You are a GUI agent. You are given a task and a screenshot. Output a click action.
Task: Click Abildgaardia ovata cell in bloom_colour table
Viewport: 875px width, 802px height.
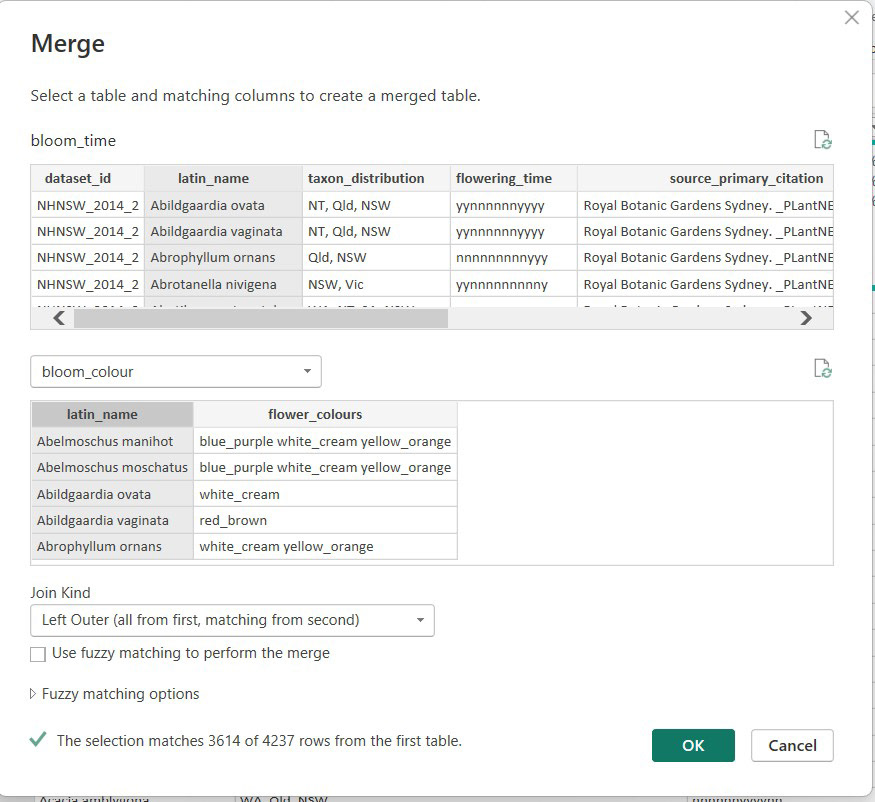(112, 494)
